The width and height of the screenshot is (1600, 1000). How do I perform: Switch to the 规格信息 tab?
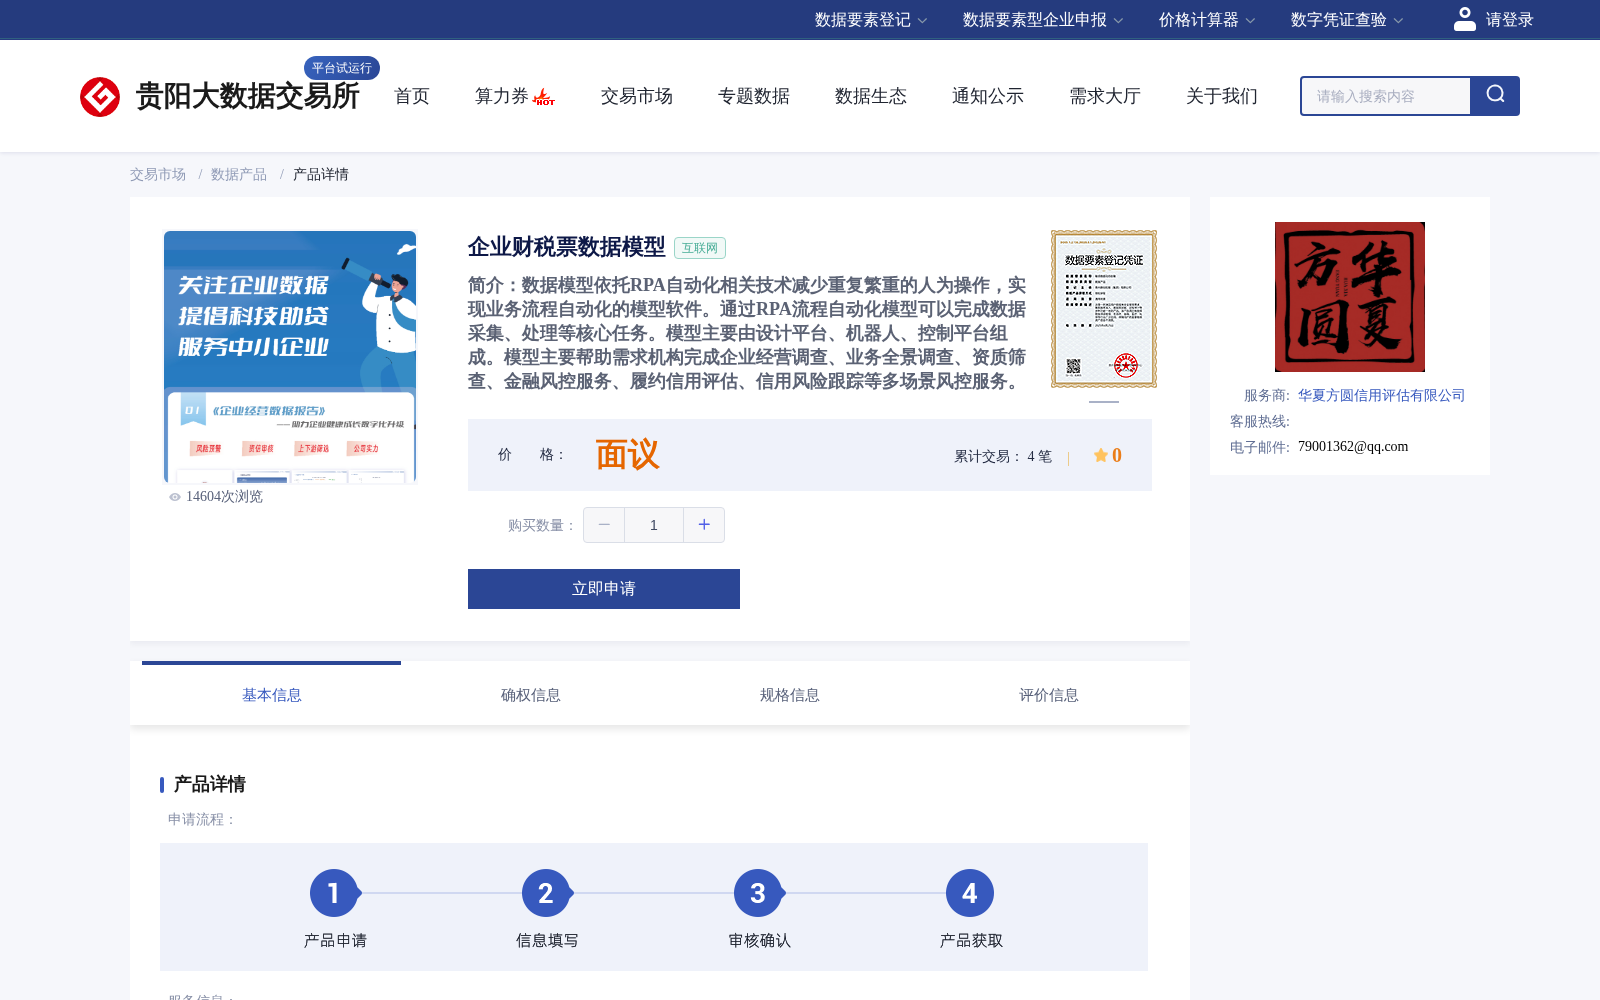click(790, 695)
